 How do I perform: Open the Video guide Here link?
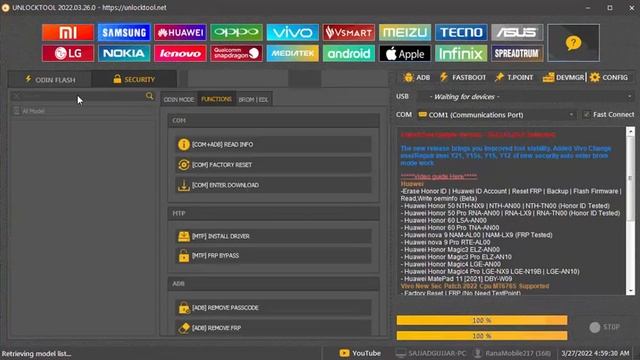pos(439,176)
